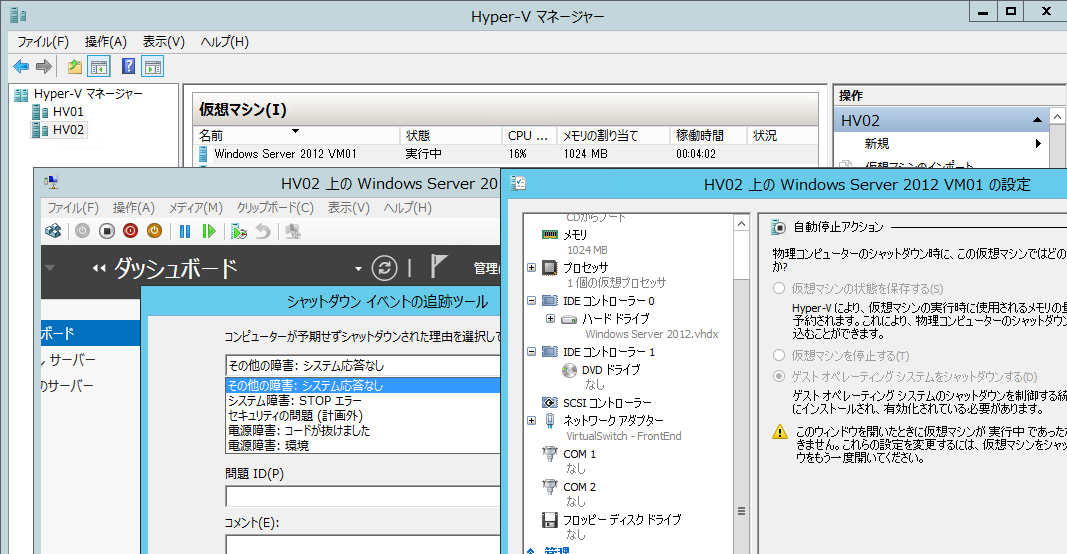Choose 仮想マシンを停止する radio option
The image size is (1067, 554).
779,355
